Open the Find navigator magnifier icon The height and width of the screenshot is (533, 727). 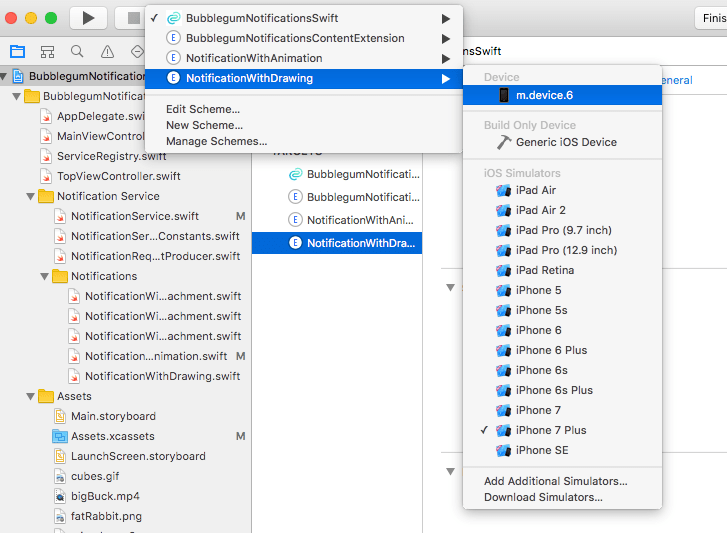[77, 52]
